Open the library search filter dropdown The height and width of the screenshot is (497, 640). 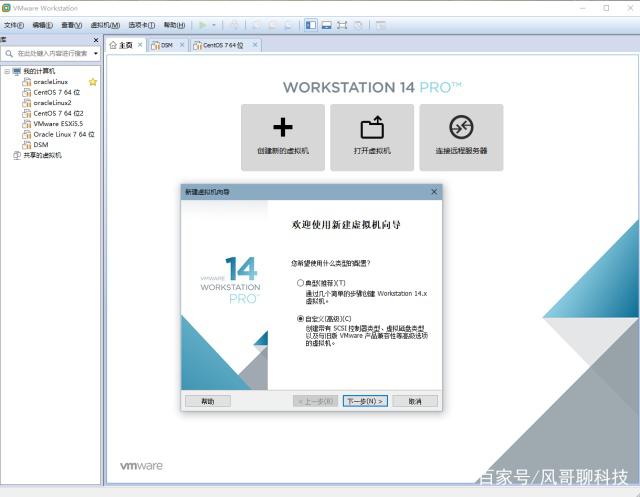[x=96, y=54]
